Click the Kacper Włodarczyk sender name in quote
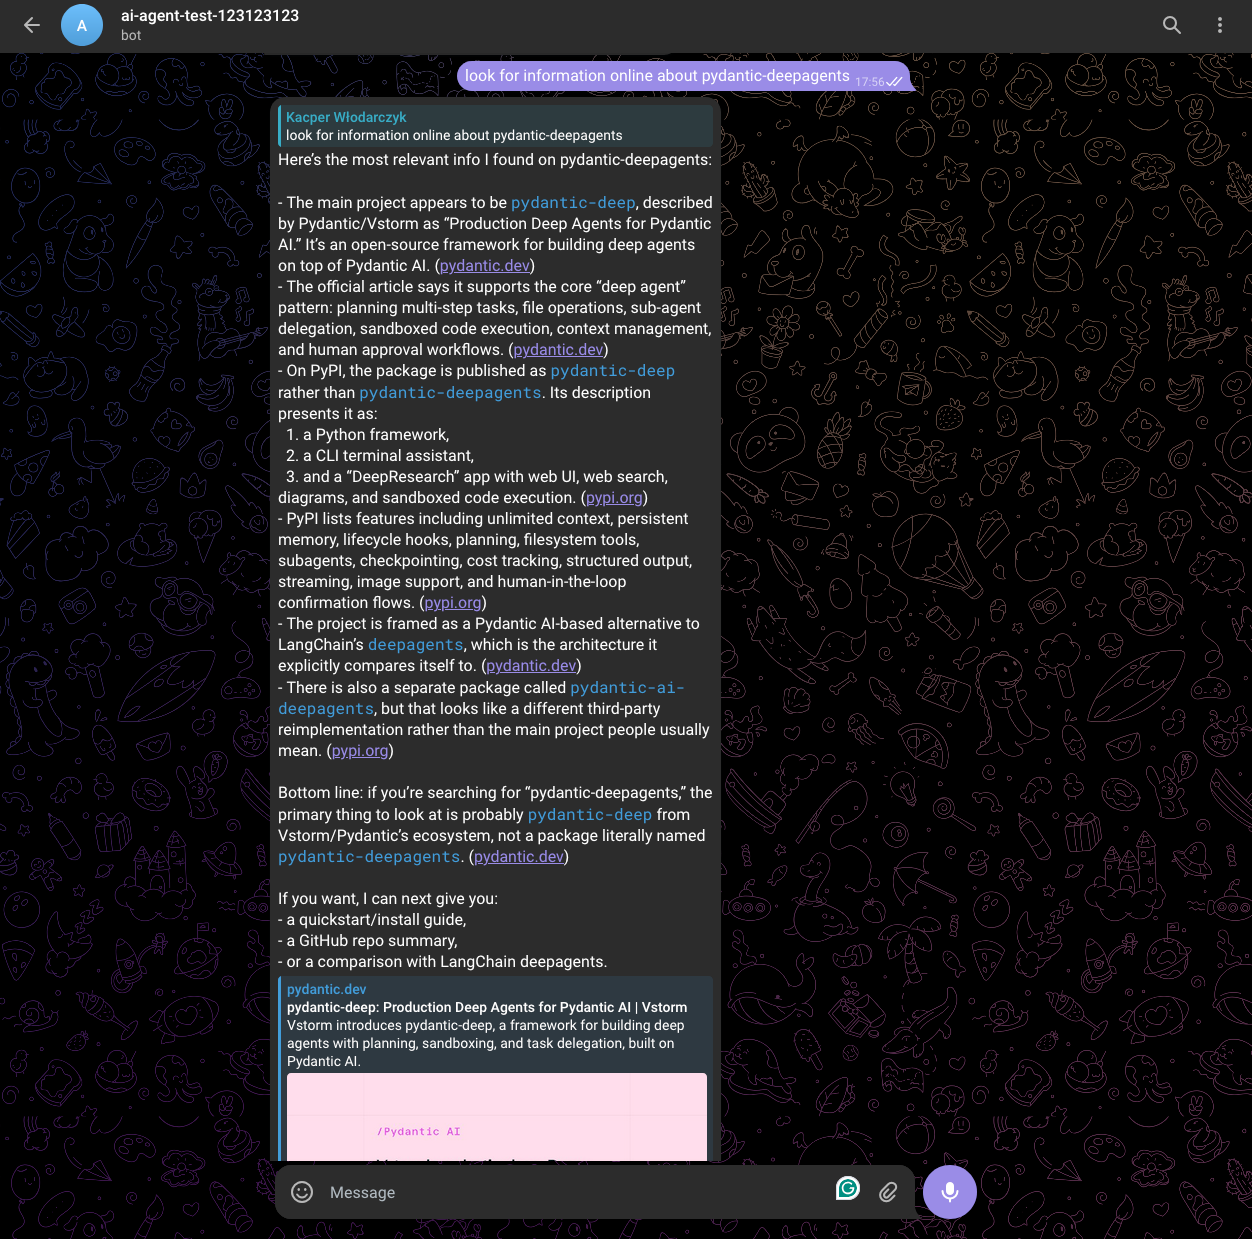 (x=345, y=117)
